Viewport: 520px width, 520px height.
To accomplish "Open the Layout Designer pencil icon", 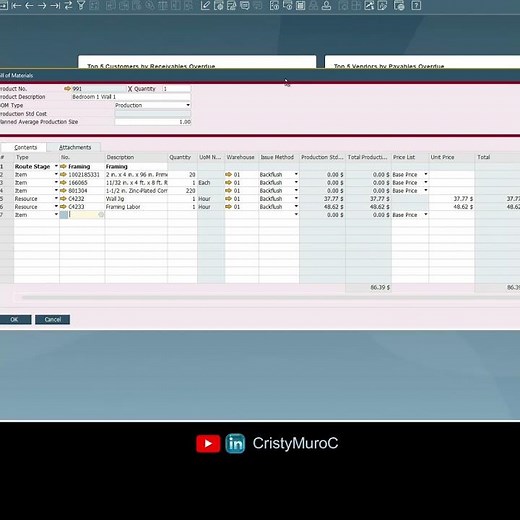I will (x=205, y=5).
